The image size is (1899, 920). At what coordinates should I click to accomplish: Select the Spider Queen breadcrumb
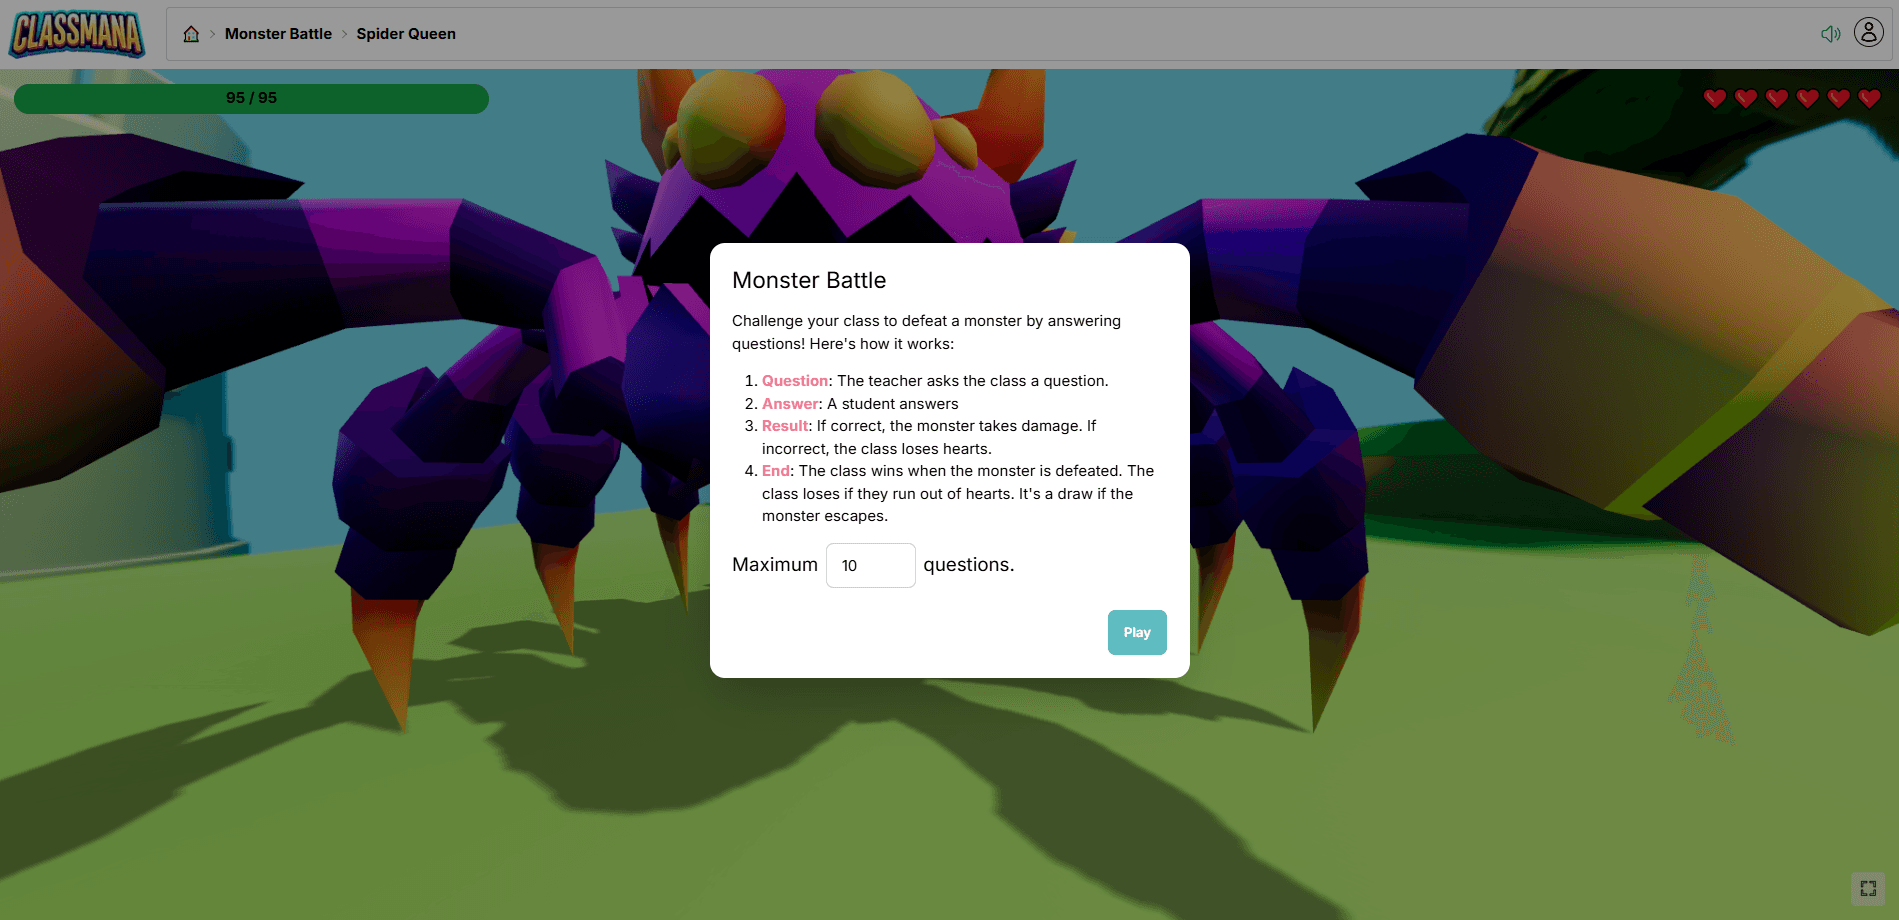406,34
